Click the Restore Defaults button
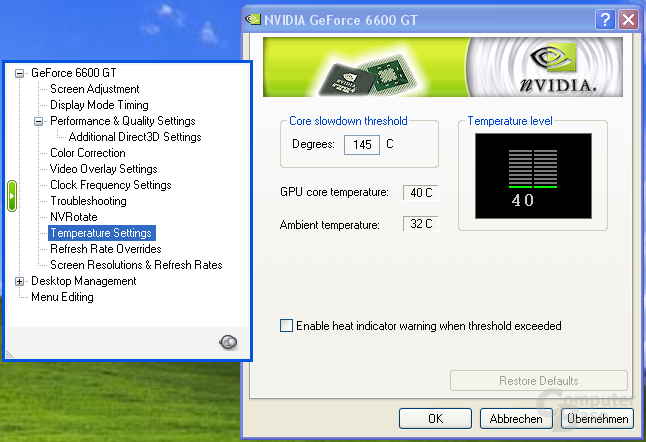Viewport: 646px width, 442px height. [x=539, y=381]
